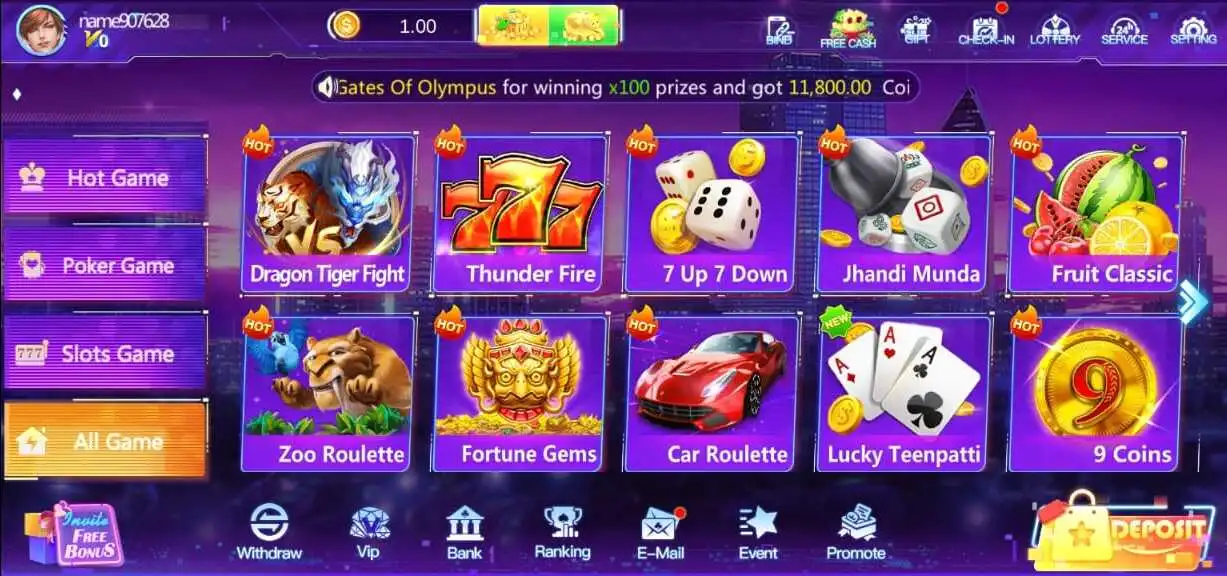Screen dimensions: 1227x576
Task: Open the Withdraw icon
Action: pyautogui.click(x=269, y=532)
